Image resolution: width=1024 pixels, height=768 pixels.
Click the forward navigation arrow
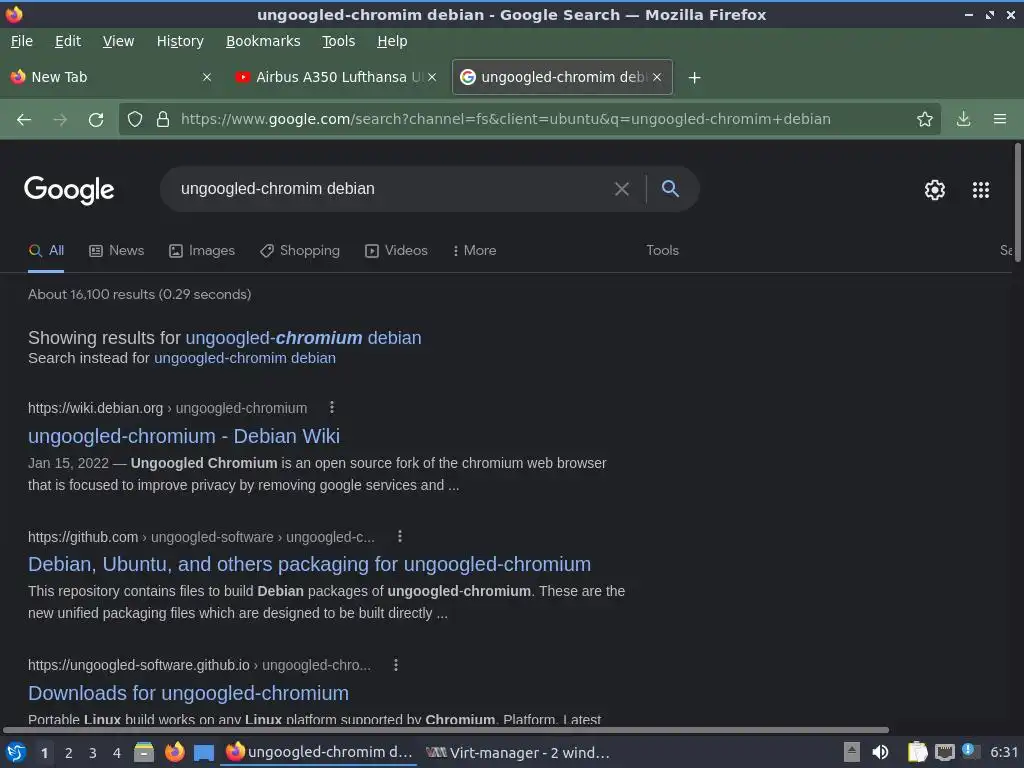tap(60, 120)
